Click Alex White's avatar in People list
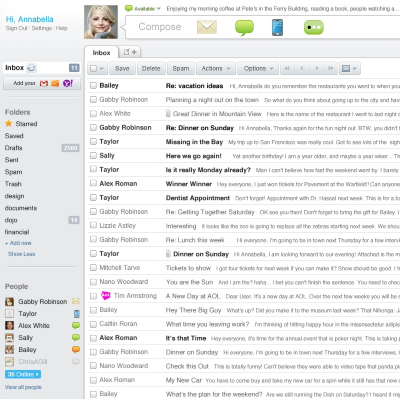400x399 pixels. pyautogui.click(x=9, y=326)
